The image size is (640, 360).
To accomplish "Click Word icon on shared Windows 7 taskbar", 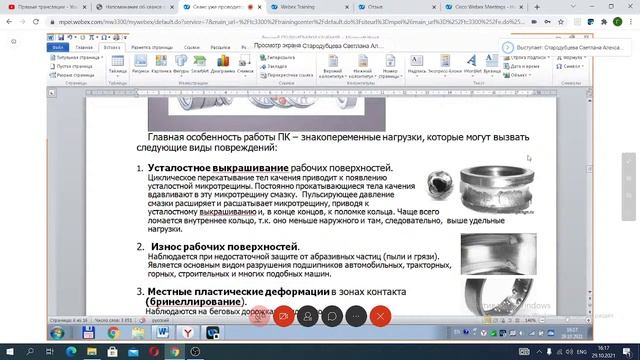I will pyautogui.click(x=162, y=333).
